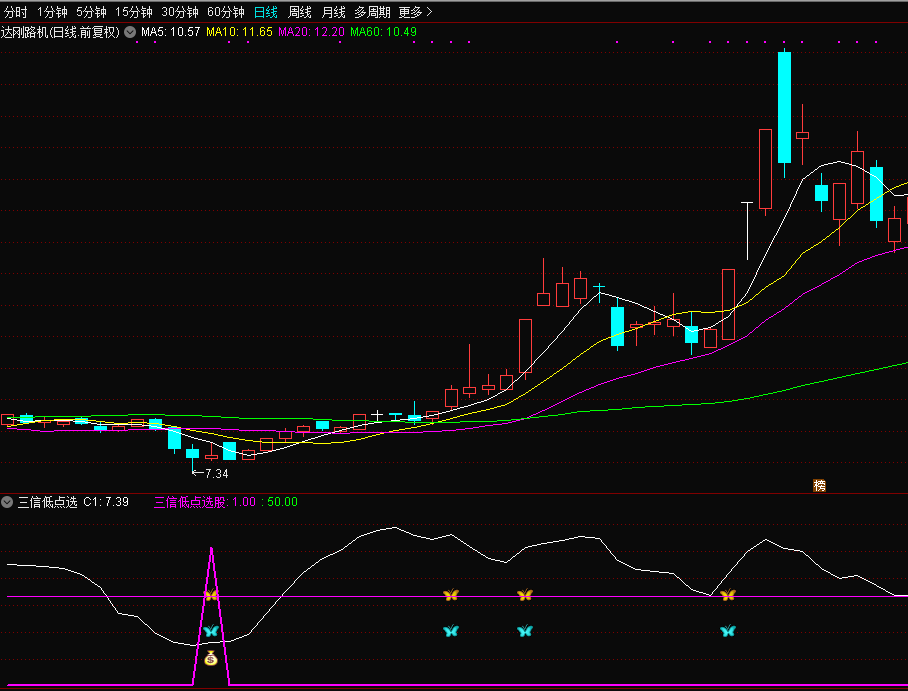This screenshot has height=691, width=908.
Task: Click the MA10: 11.65 label
Action: 239,32
